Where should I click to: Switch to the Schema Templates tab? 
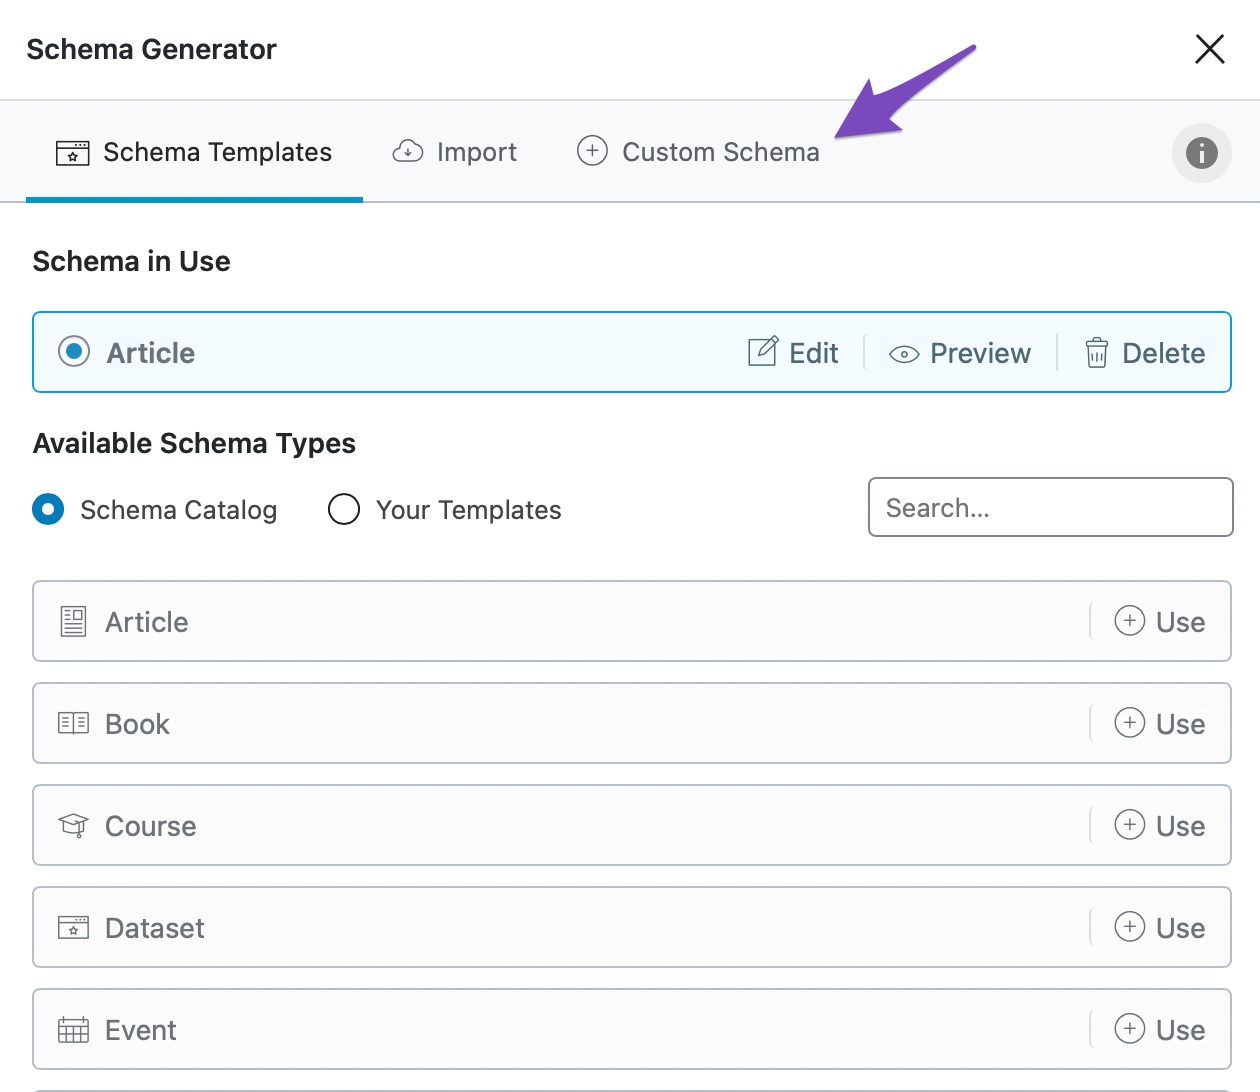[194, 152]
